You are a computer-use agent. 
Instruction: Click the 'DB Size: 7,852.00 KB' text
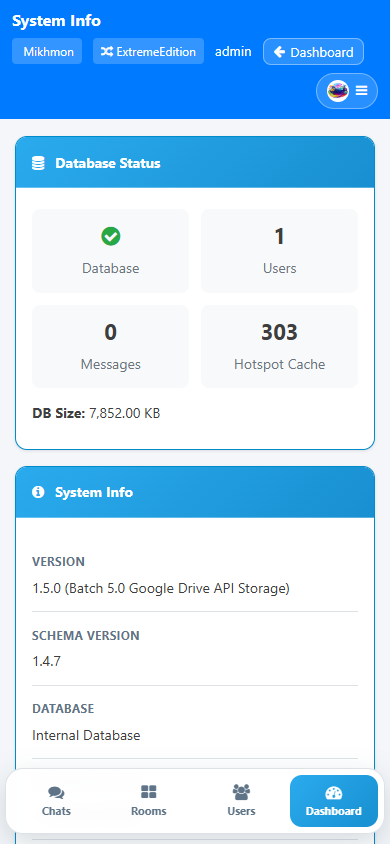point(96,413)
